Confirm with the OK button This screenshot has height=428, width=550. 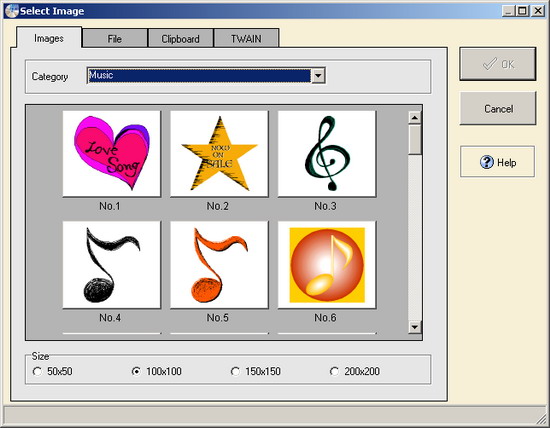(x=498, y=64)
